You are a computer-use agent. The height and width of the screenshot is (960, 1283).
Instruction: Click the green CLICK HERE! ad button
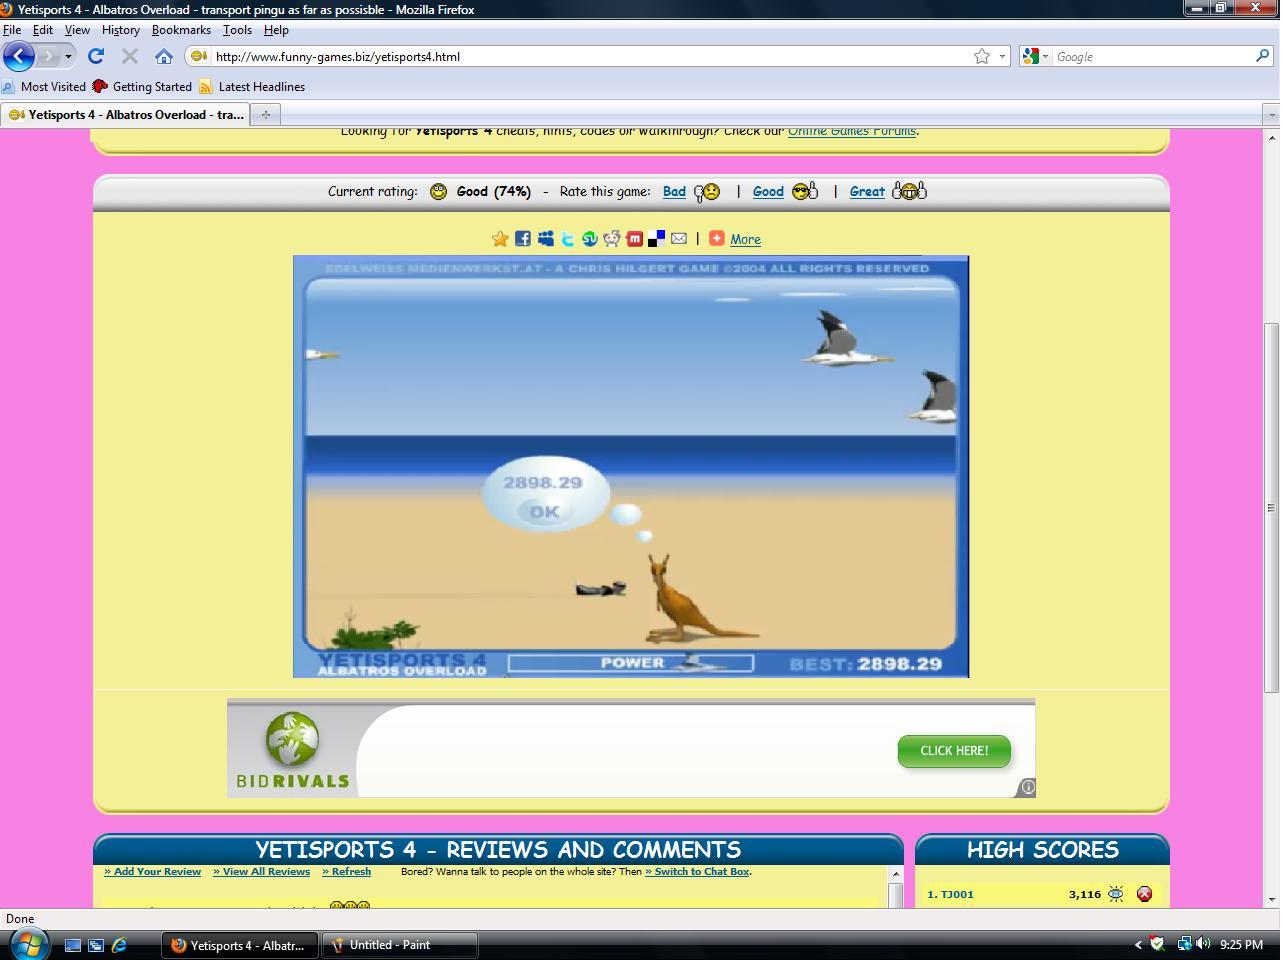tap(954, 750)
